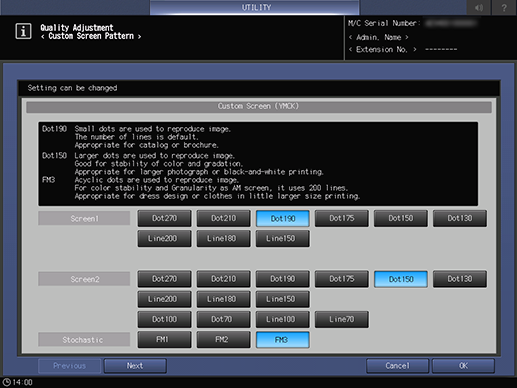Image resolution: width=517 pixels, height=388 pixels.
Task: Select Line200 for Screen1
Action: [164, 239]
